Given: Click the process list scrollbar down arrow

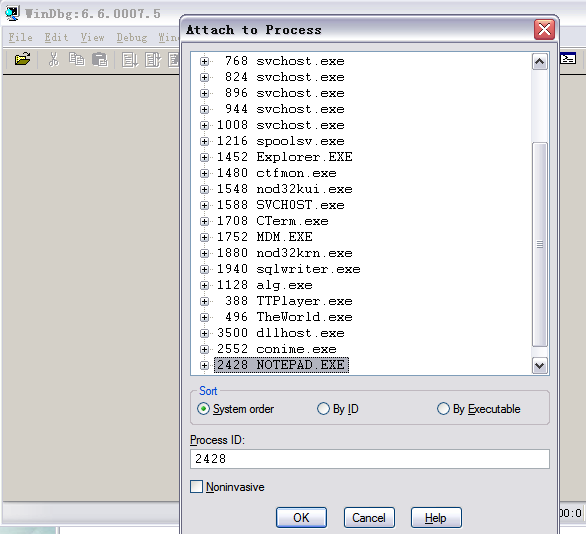Looking at the screenshot, I should tap(540, 365).
